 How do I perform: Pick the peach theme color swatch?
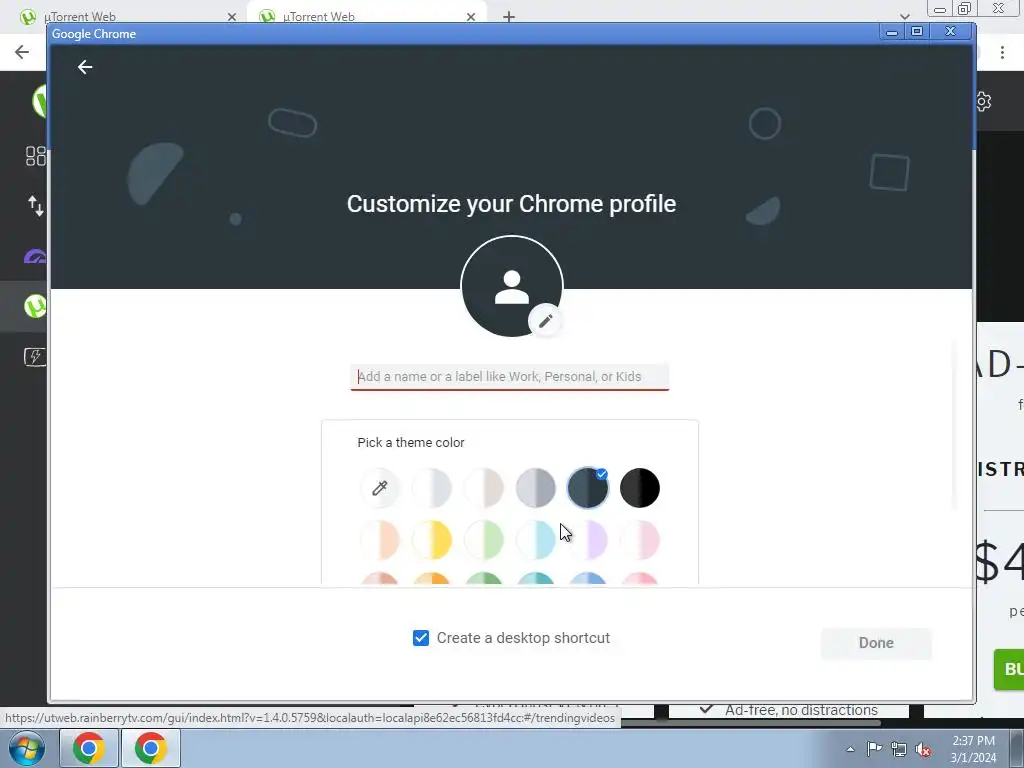[379, 540]
